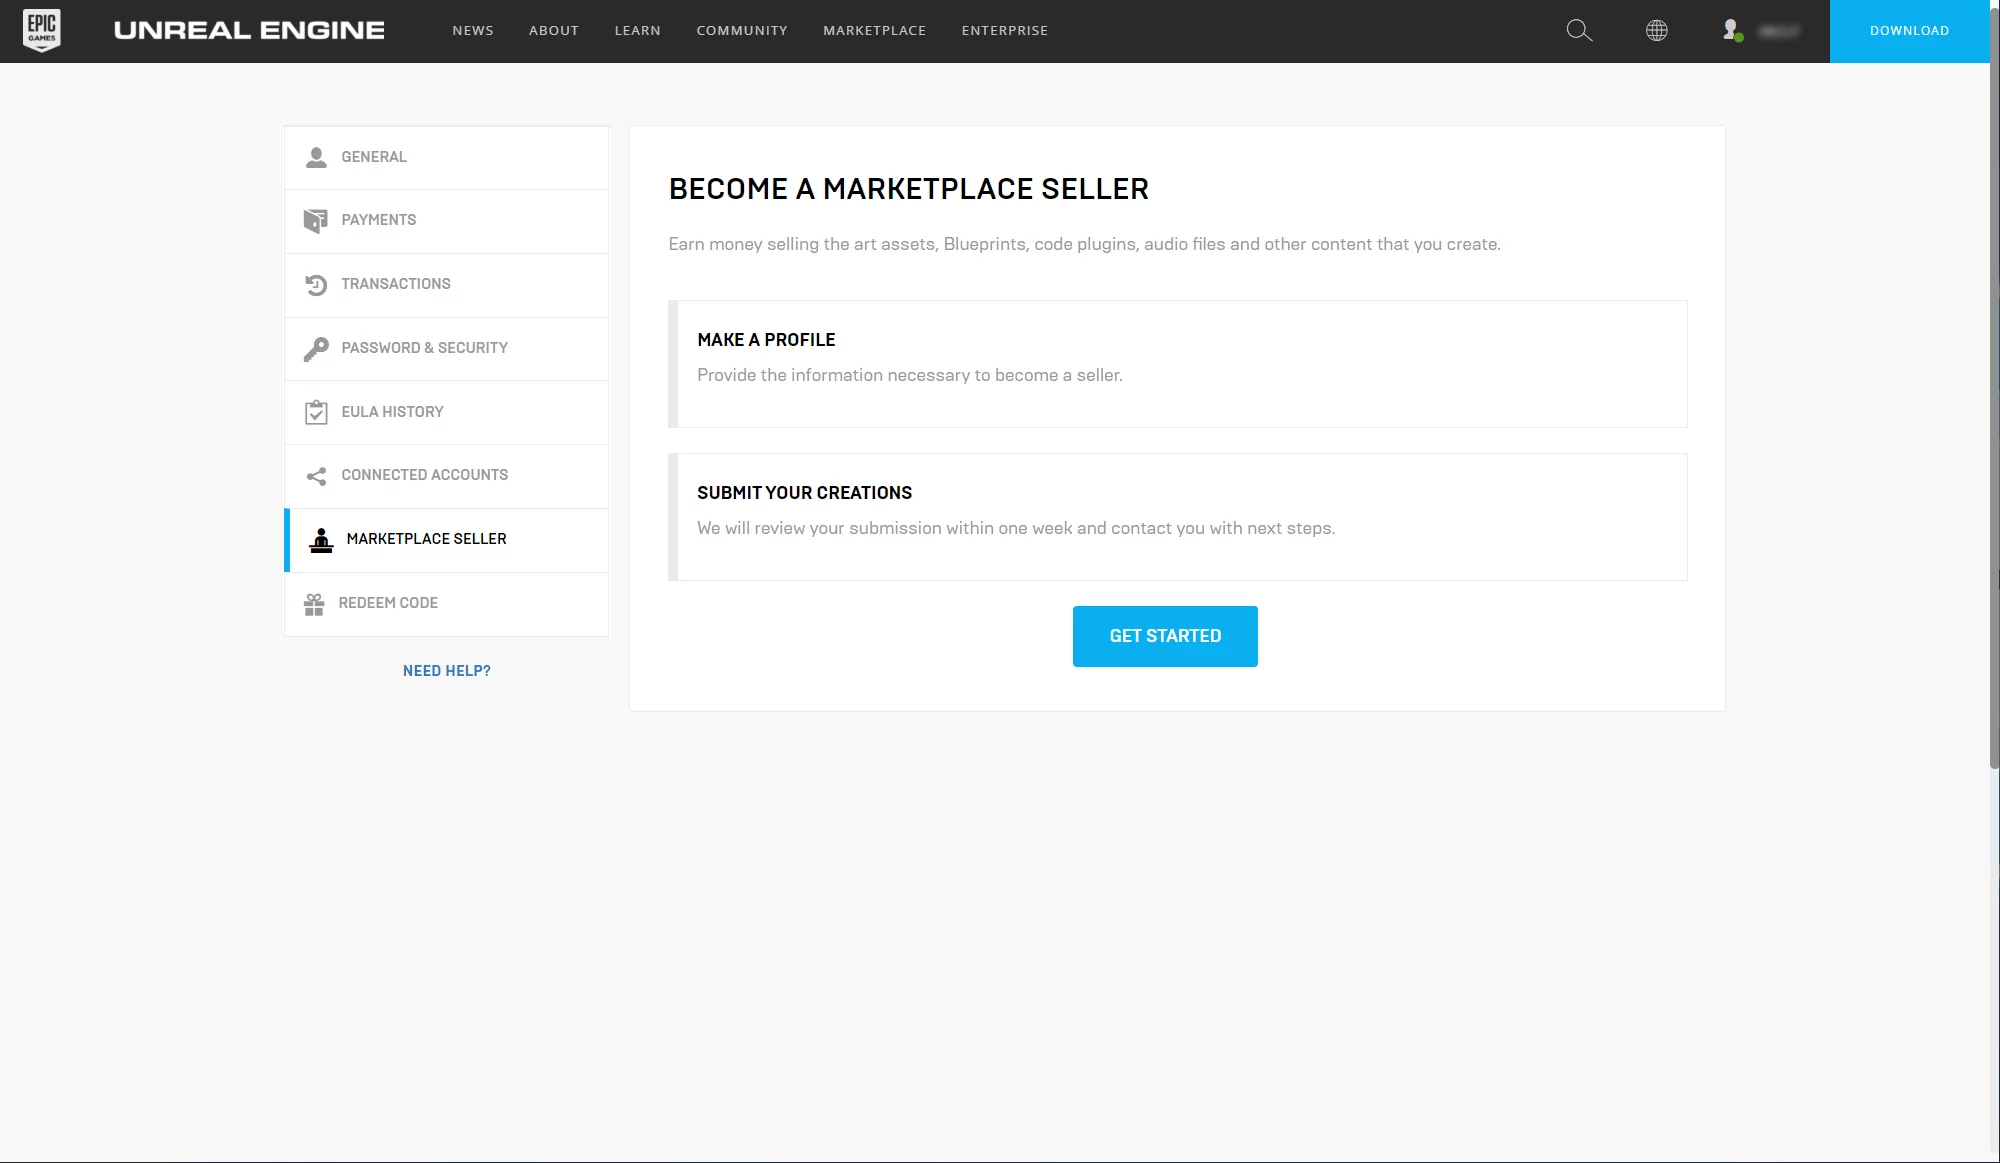The width and height of the screenshot is (2000, 1163).
Task: Click the Redeem Code gift icon
Action: tap(314, 604)
